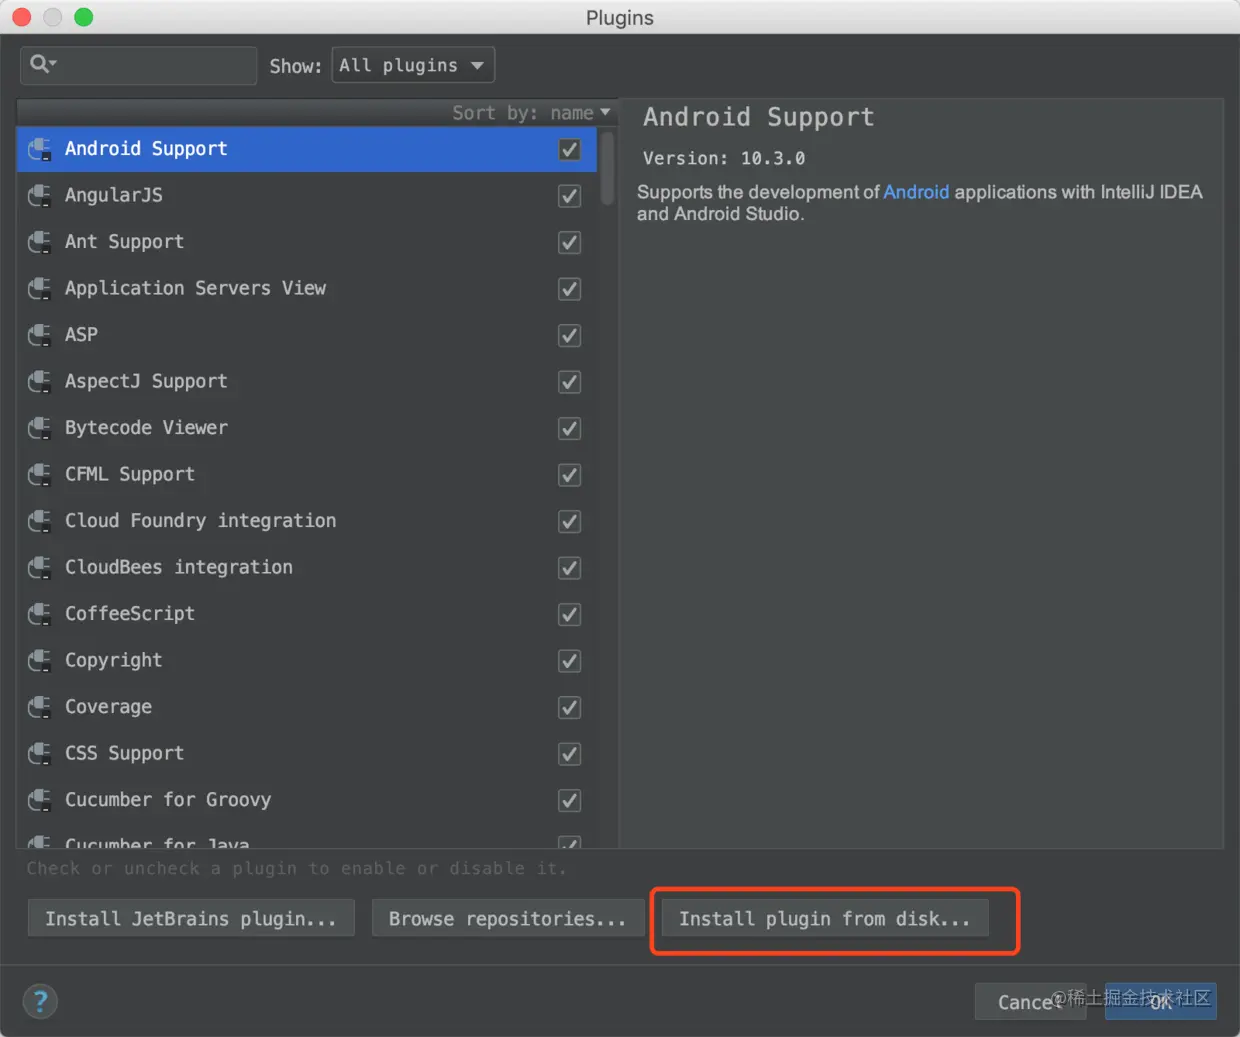
Task: Click Browse repositories button
Action: click(508, 918)
